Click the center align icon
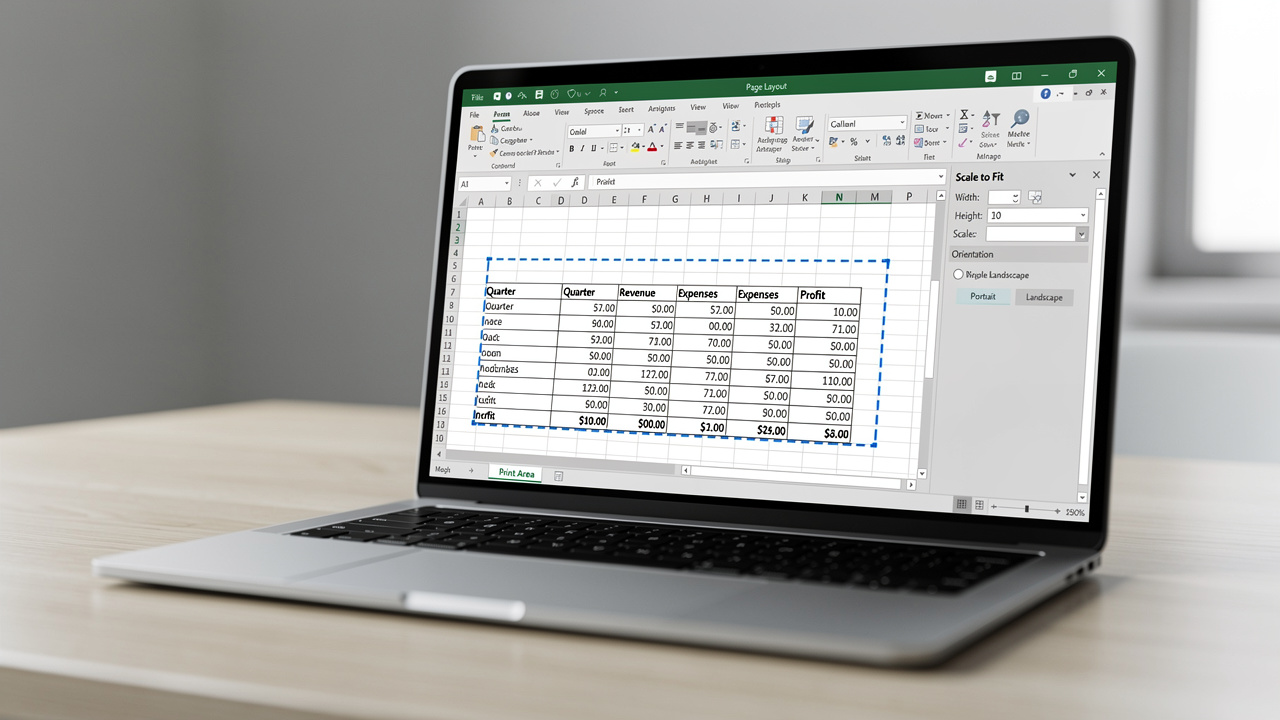The image size is (1280, 720). point(689,145)
